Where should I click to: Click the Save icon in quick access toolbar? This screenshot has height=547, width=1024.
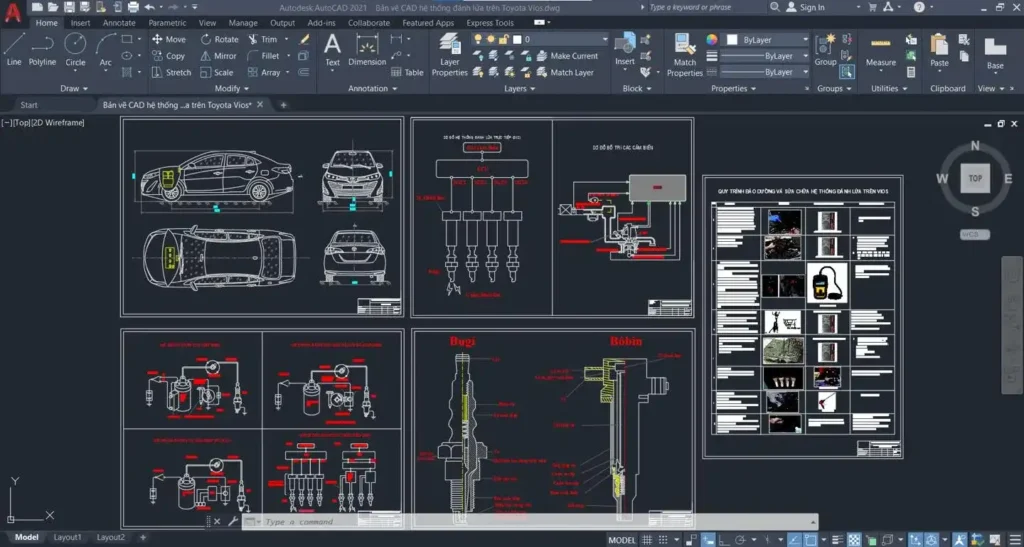[x=69, y=7]
